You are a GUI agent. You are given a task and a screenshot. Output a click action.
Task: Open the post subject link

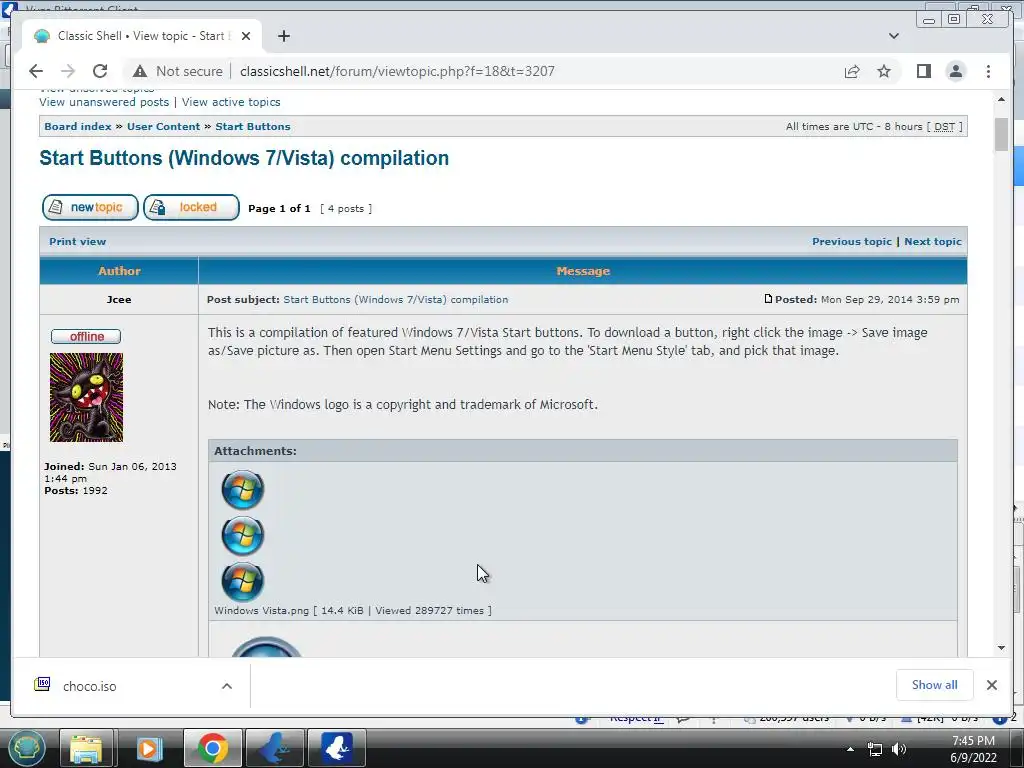click(x=396, y=300)
